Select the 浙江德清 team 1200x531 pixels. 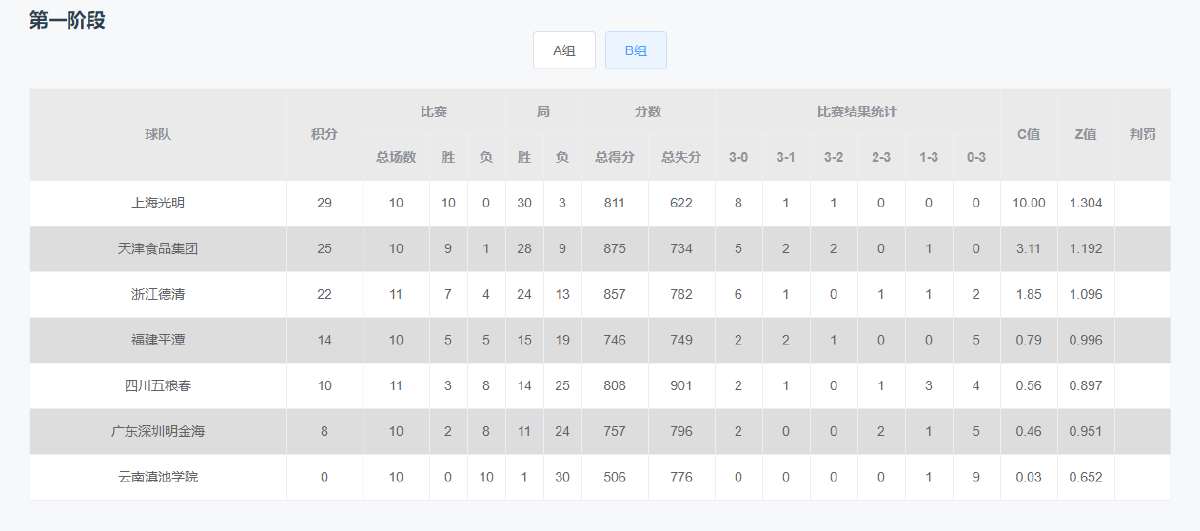158,295
